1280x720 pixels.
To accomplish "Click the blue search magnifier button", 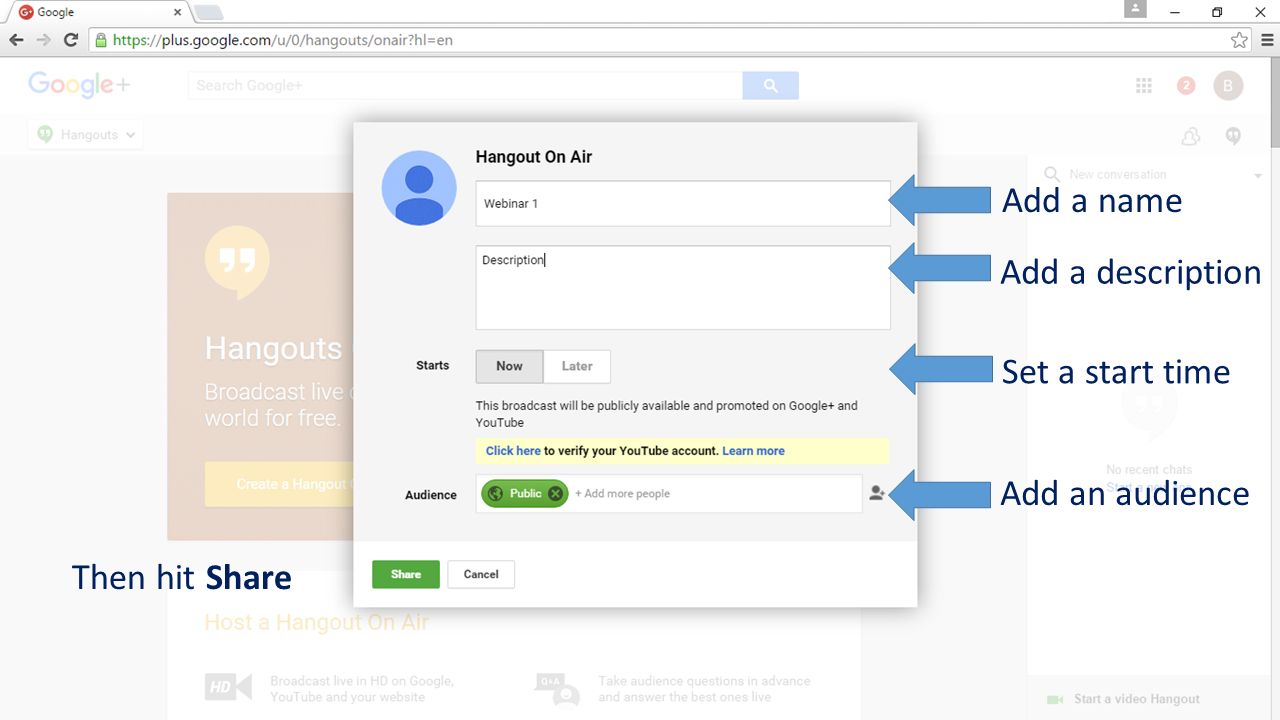I will tap(770, 85).
